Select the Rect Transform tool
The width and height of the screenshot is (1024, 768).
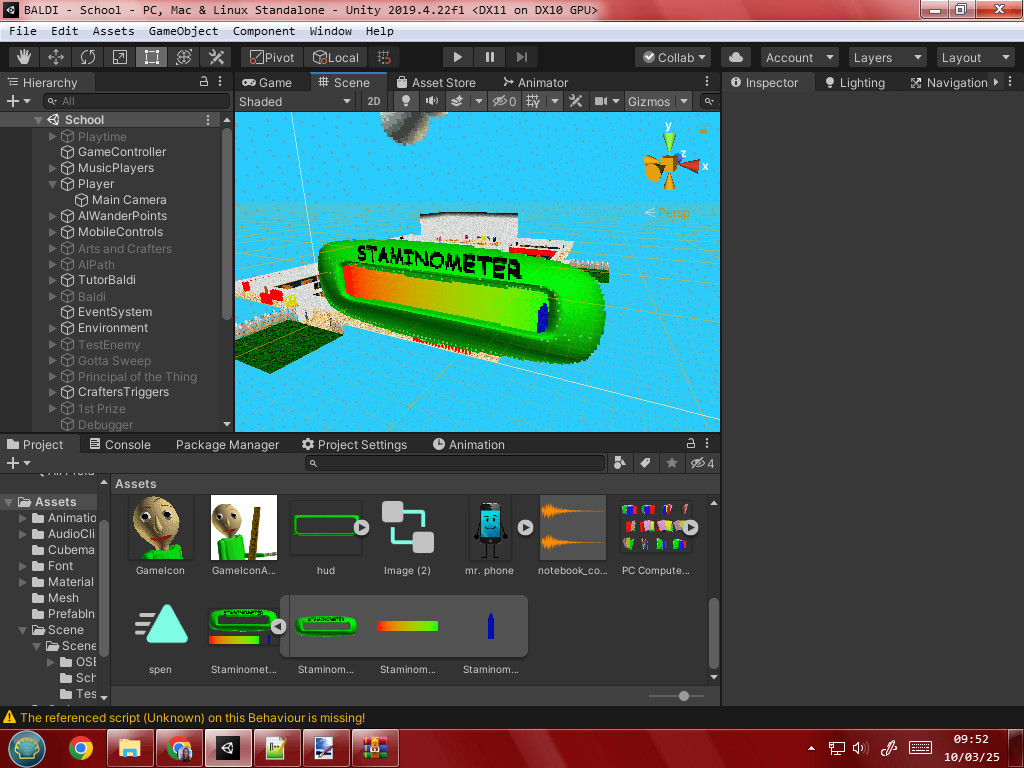coord(151,57)
